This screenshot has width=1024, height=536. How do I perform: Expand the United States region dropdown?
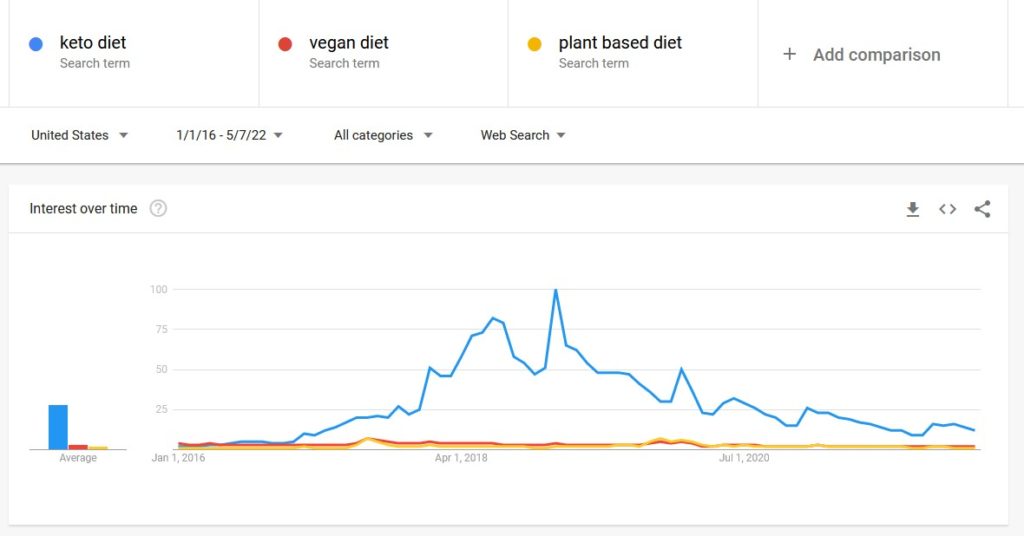coord(80,135)
